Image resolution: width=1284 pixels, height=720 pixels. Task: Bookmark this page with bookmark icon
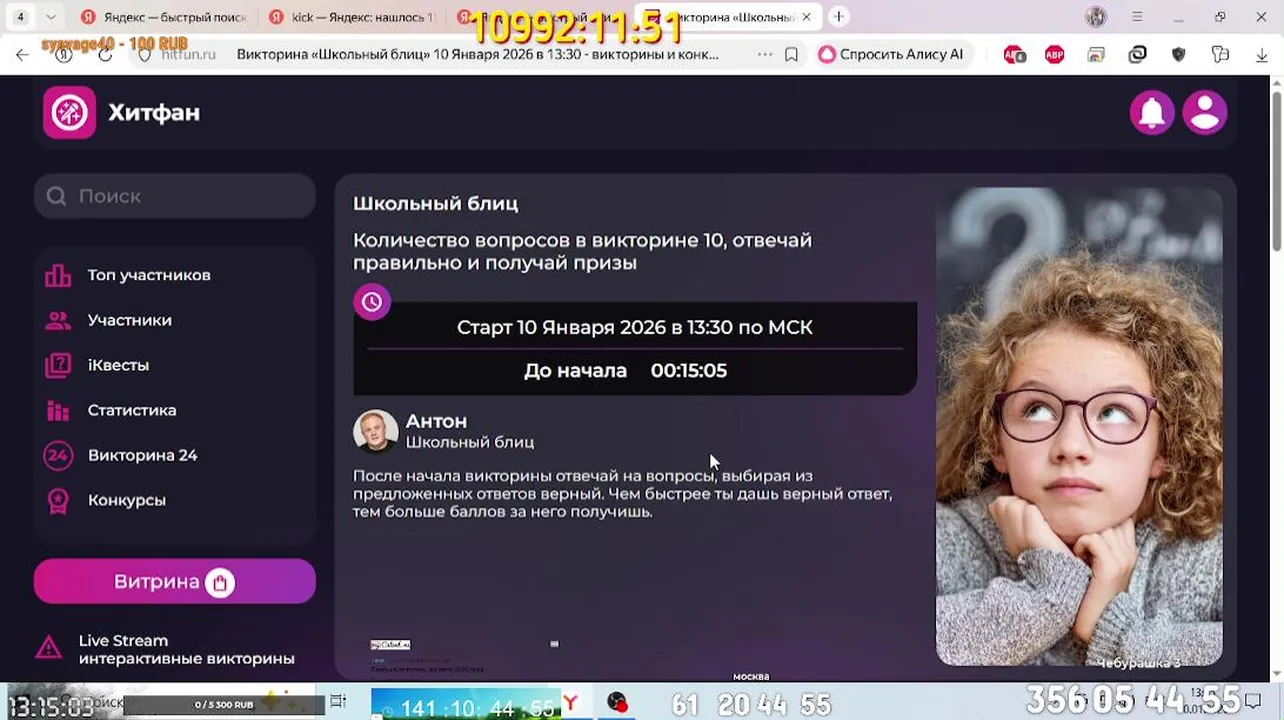click(791, 54)
